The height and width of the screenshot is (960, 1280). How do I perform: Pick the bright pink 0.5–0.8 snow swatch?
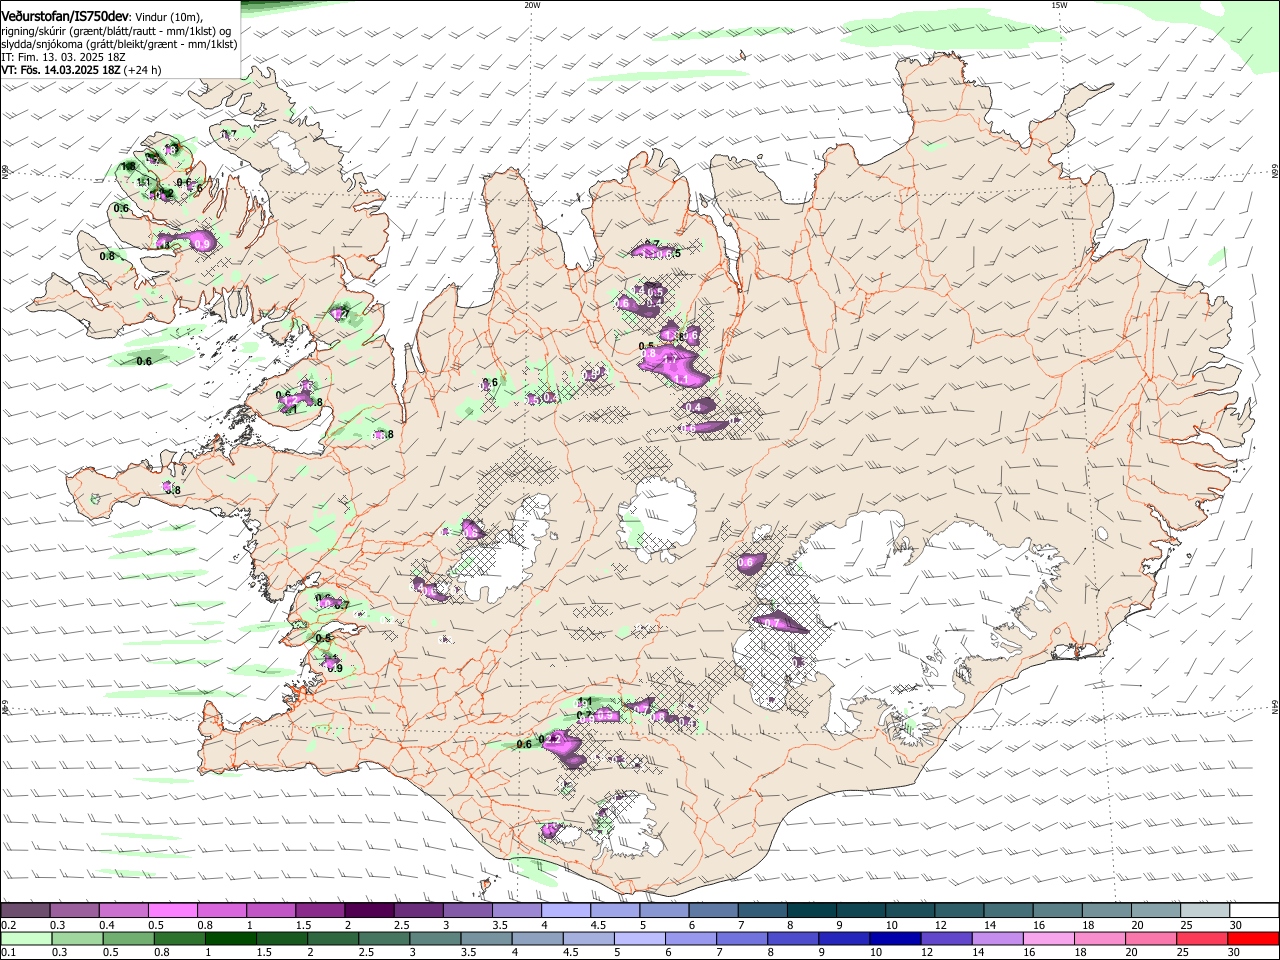[x=172, y=911]
